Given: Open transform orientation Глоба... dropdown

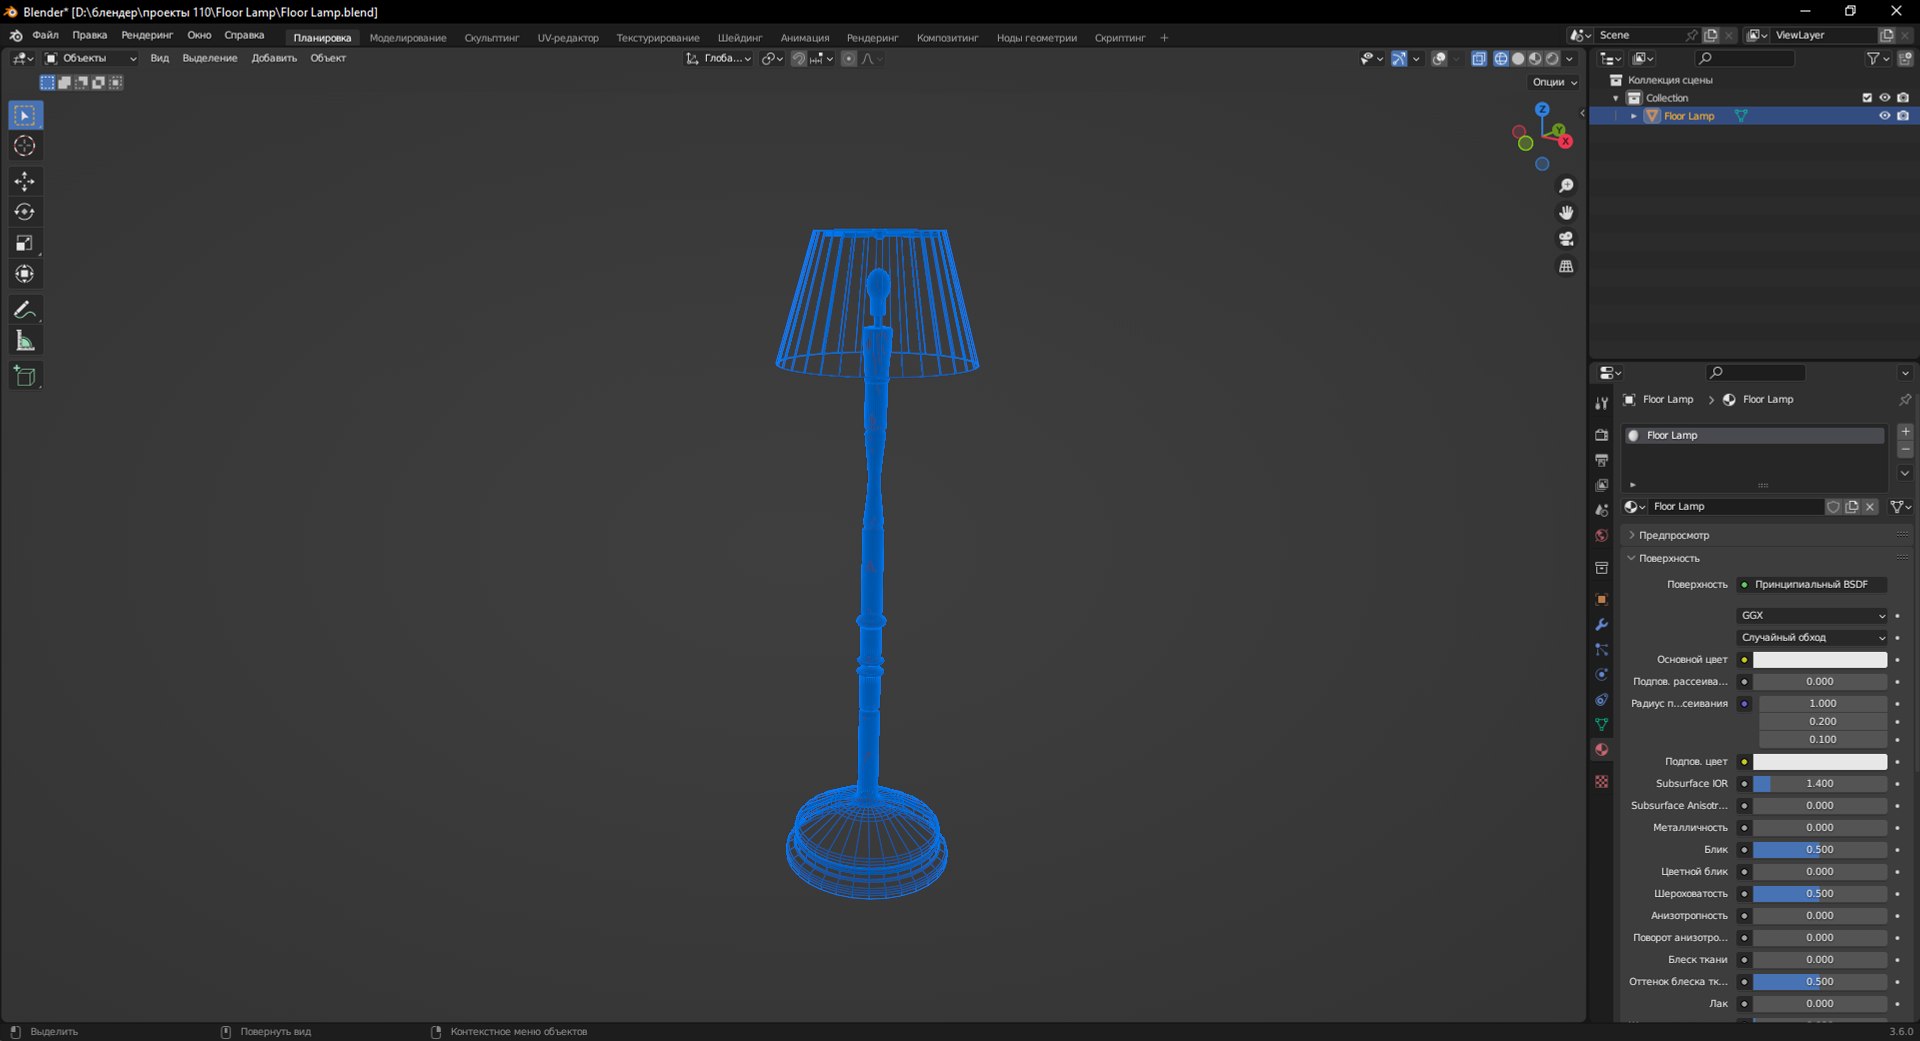Looking at the screenshot, I should 718,58.
